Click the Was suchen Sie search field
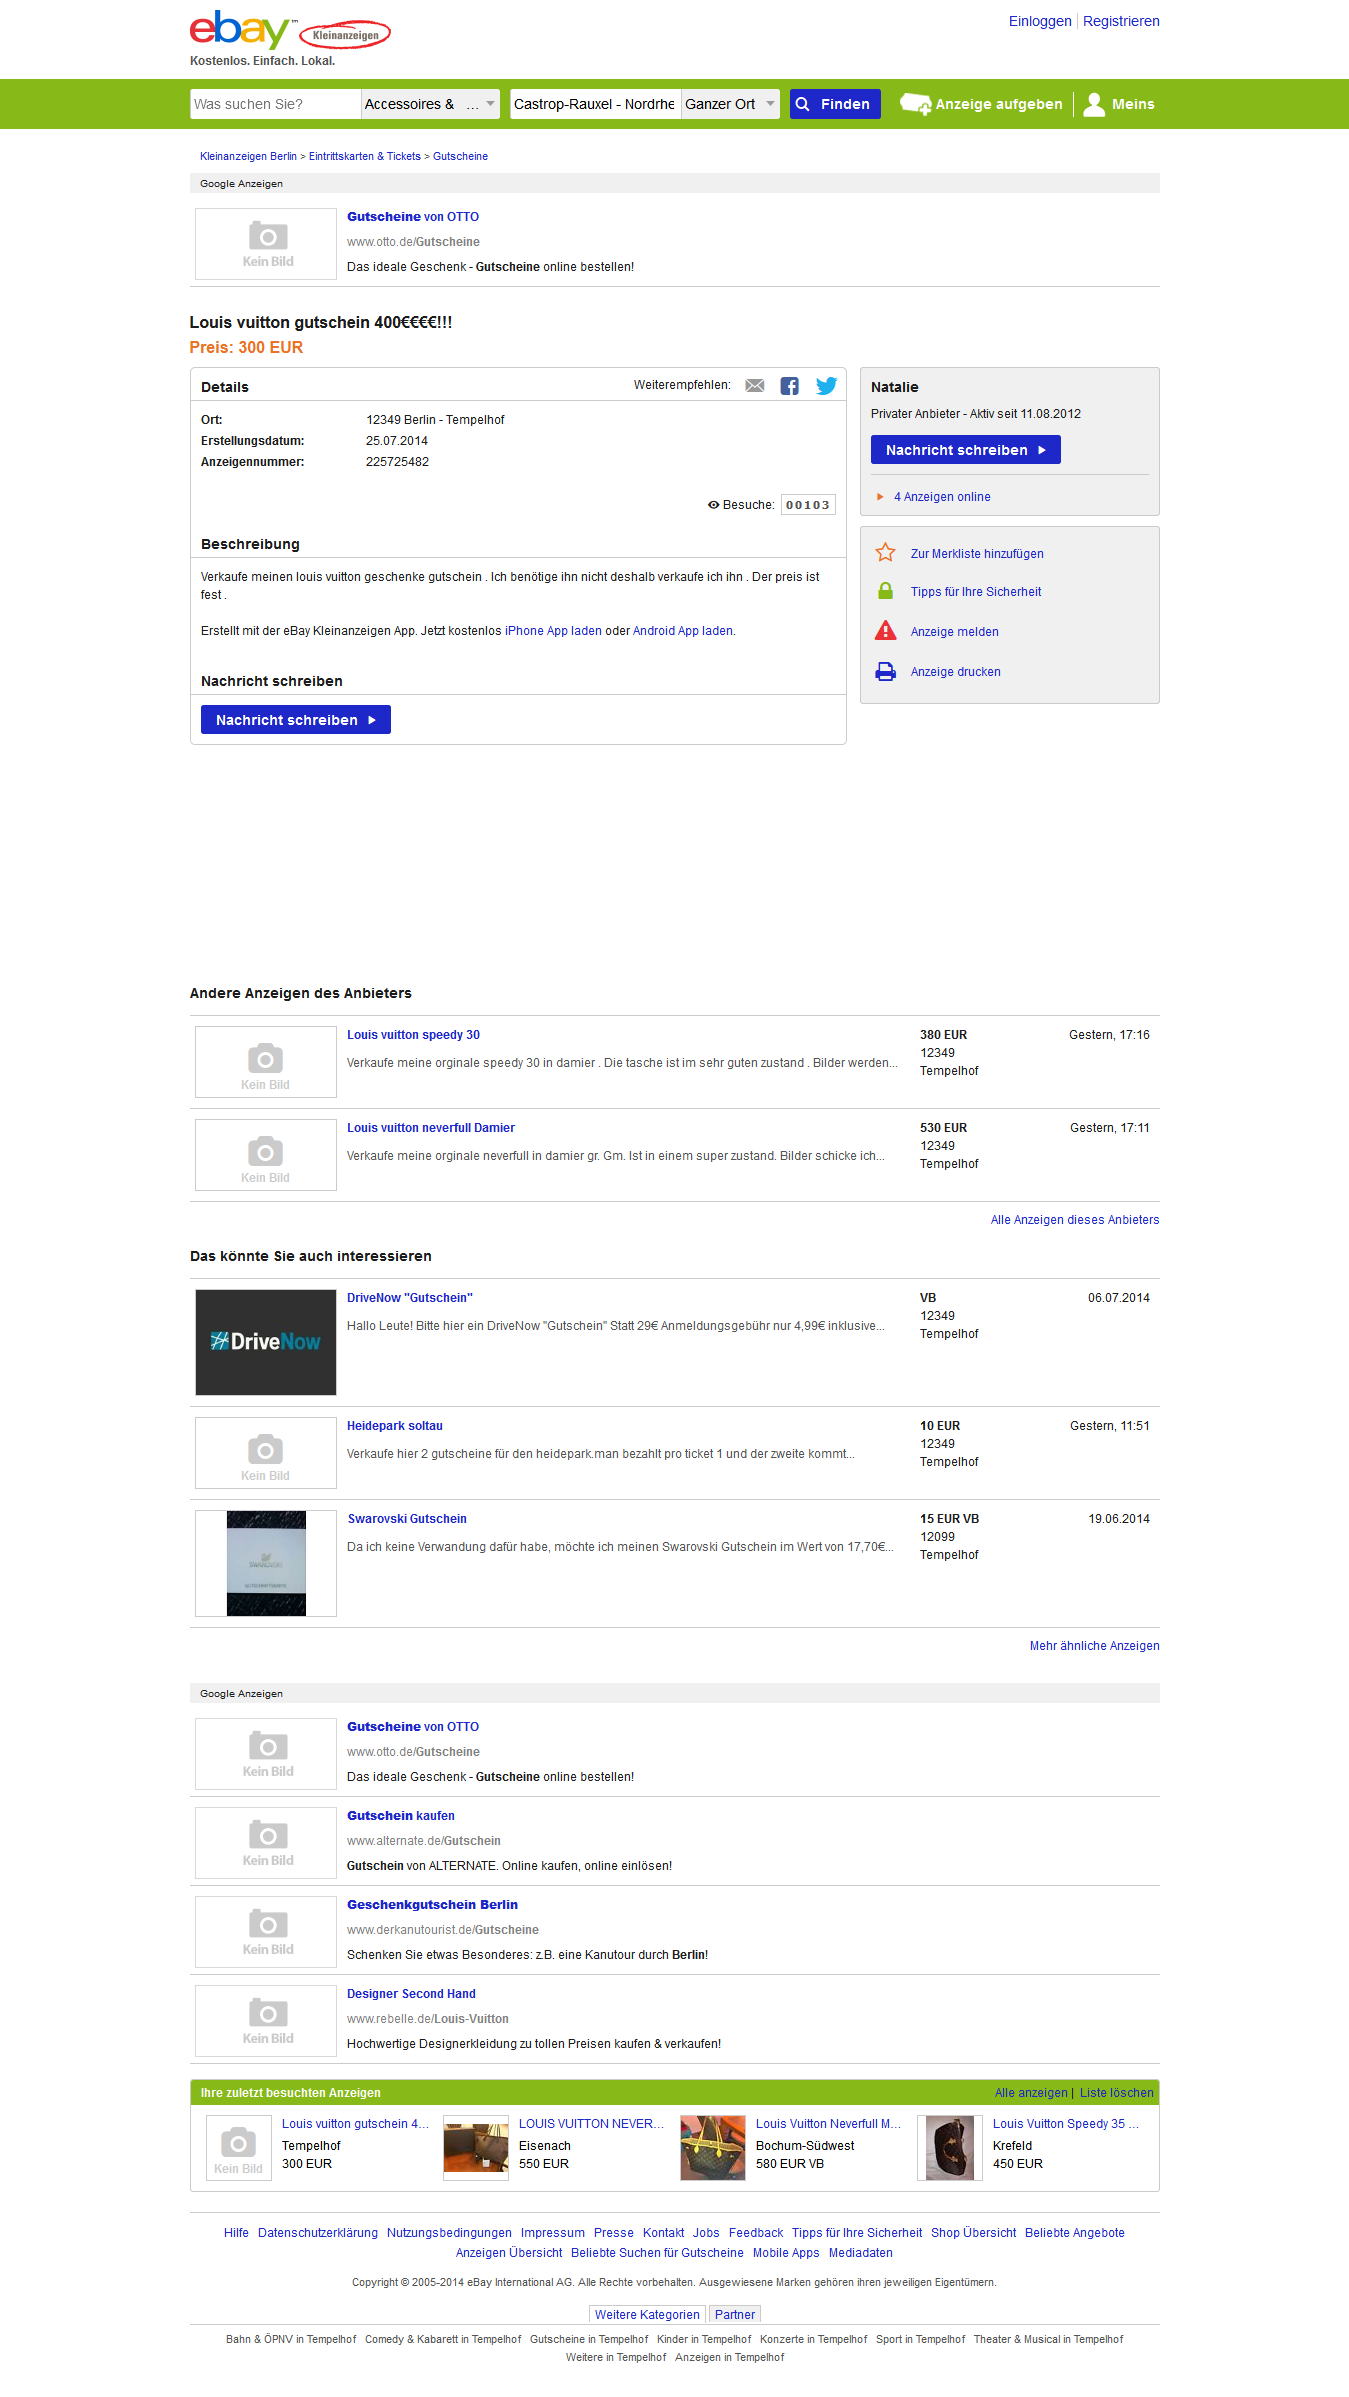Viewport: 1349px width, 2397px height. click(275, 104)
